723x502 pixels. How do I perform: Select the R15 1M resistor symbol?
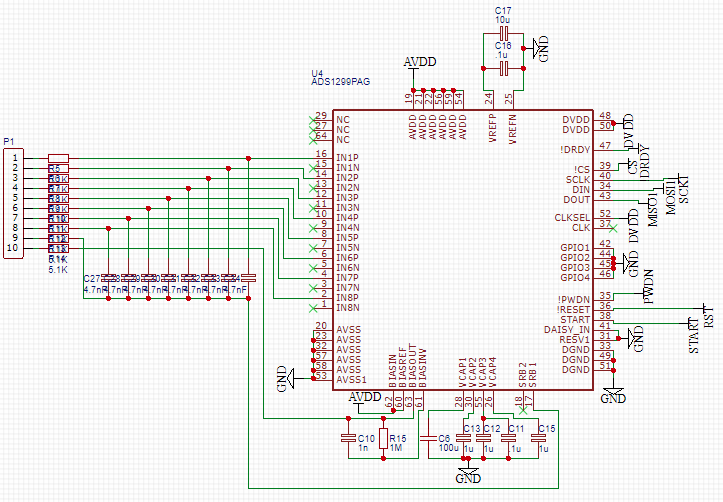coord(384,438)
